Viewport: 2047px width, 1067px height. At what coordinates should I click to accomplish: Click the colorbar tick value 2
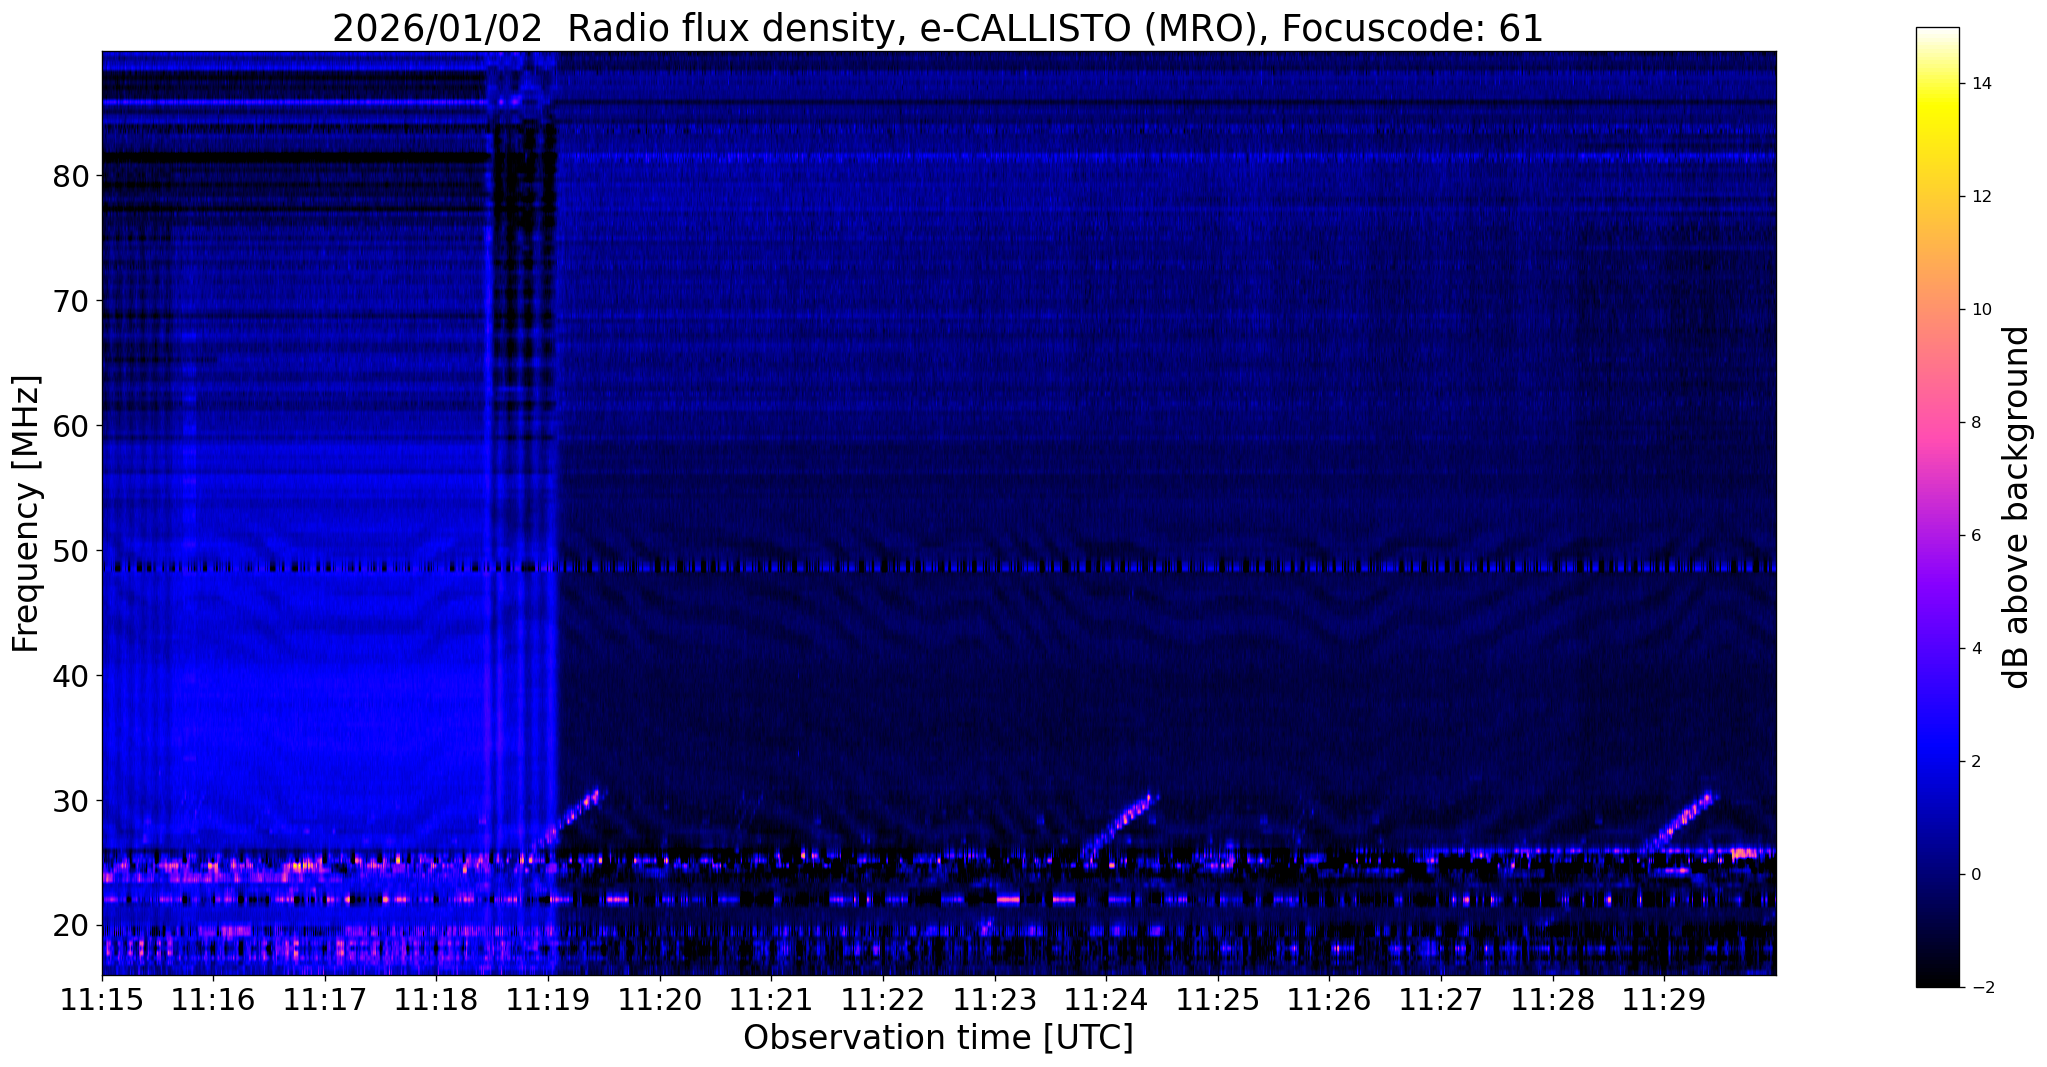(x=1974, y=762)
